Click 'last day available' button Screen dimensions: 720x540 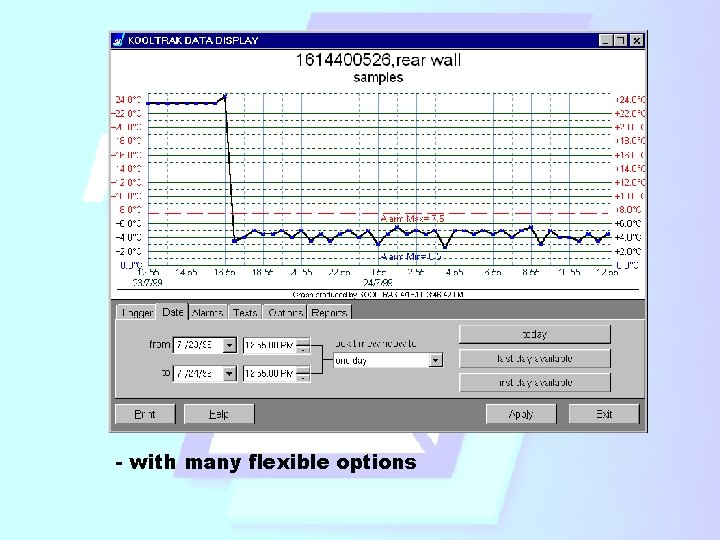535,358
